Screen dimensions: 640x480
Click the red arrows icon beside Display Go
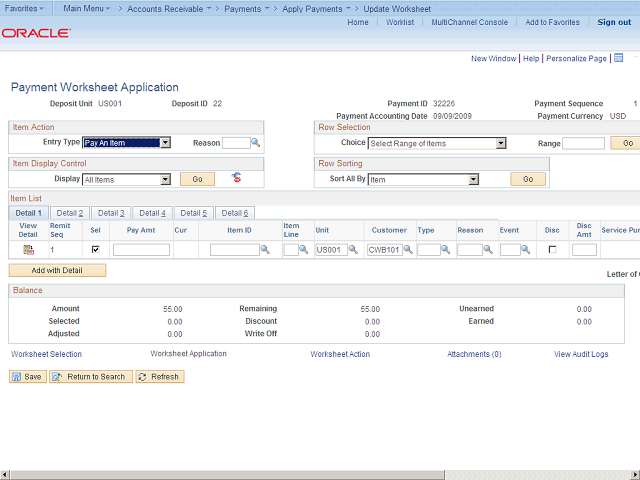[236, 178]
